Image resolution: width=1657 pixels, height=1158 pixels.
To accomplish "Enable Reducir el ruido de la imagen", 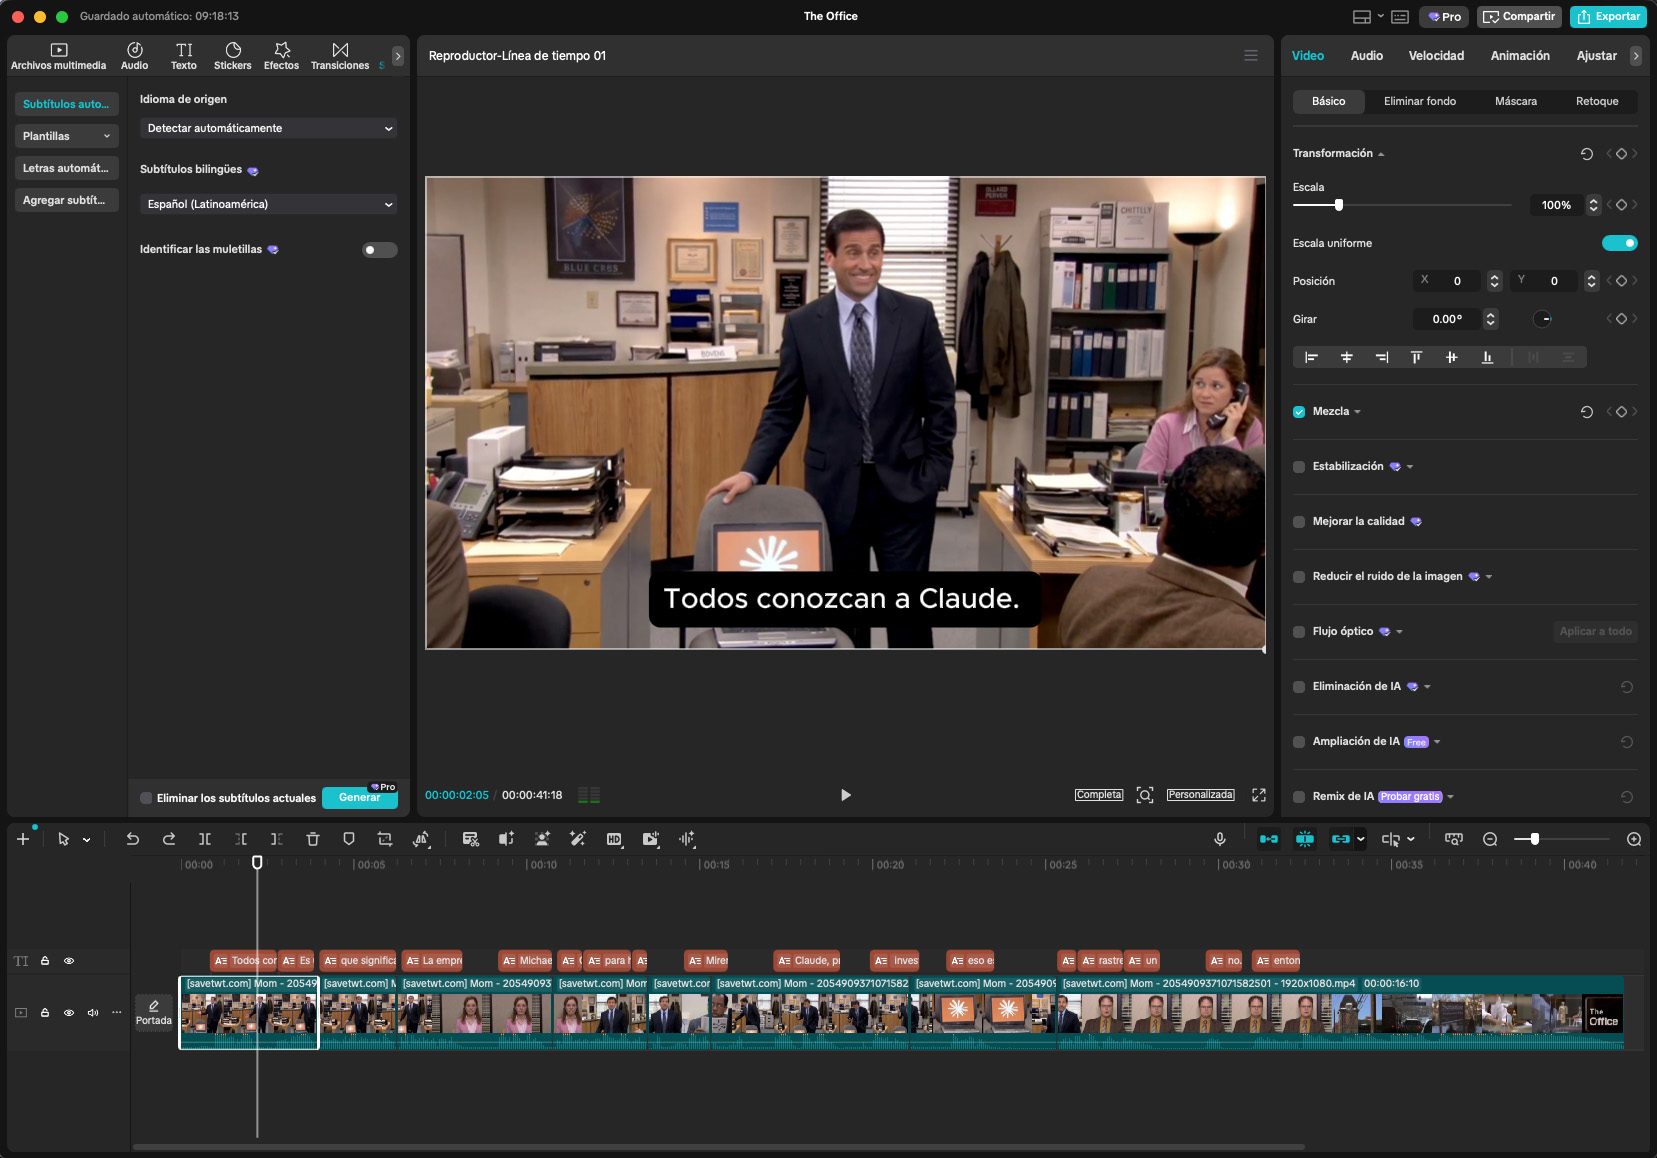I will (1299, 577).
